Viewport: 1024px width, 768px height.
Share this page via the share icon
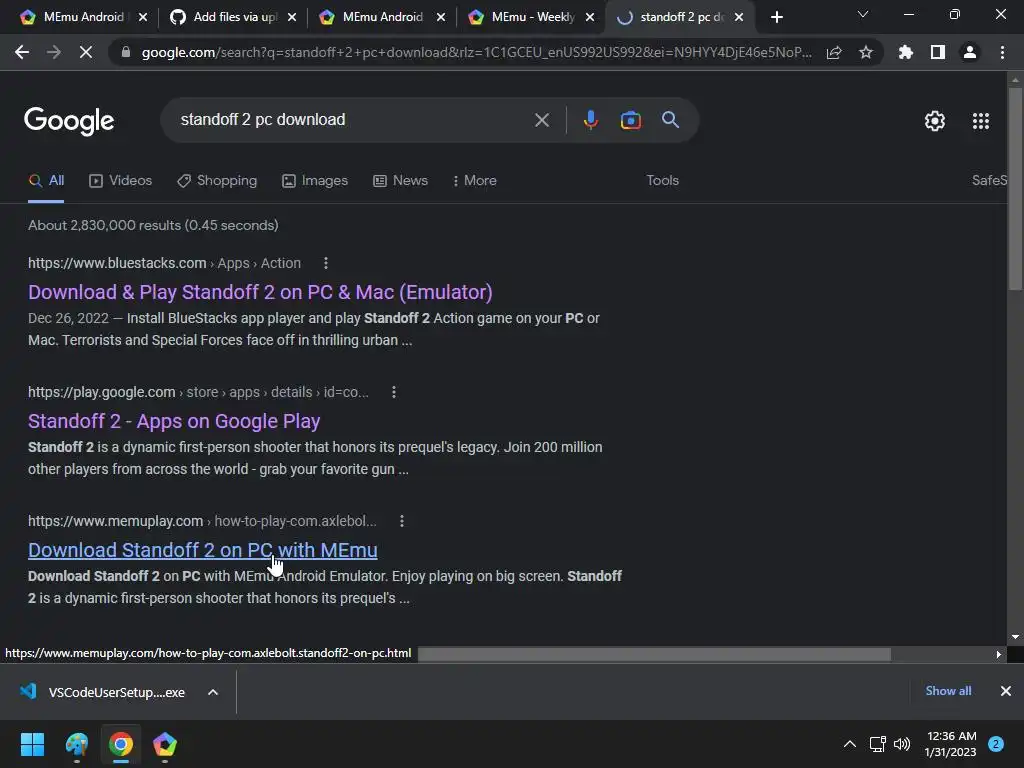tap(834, 52)
